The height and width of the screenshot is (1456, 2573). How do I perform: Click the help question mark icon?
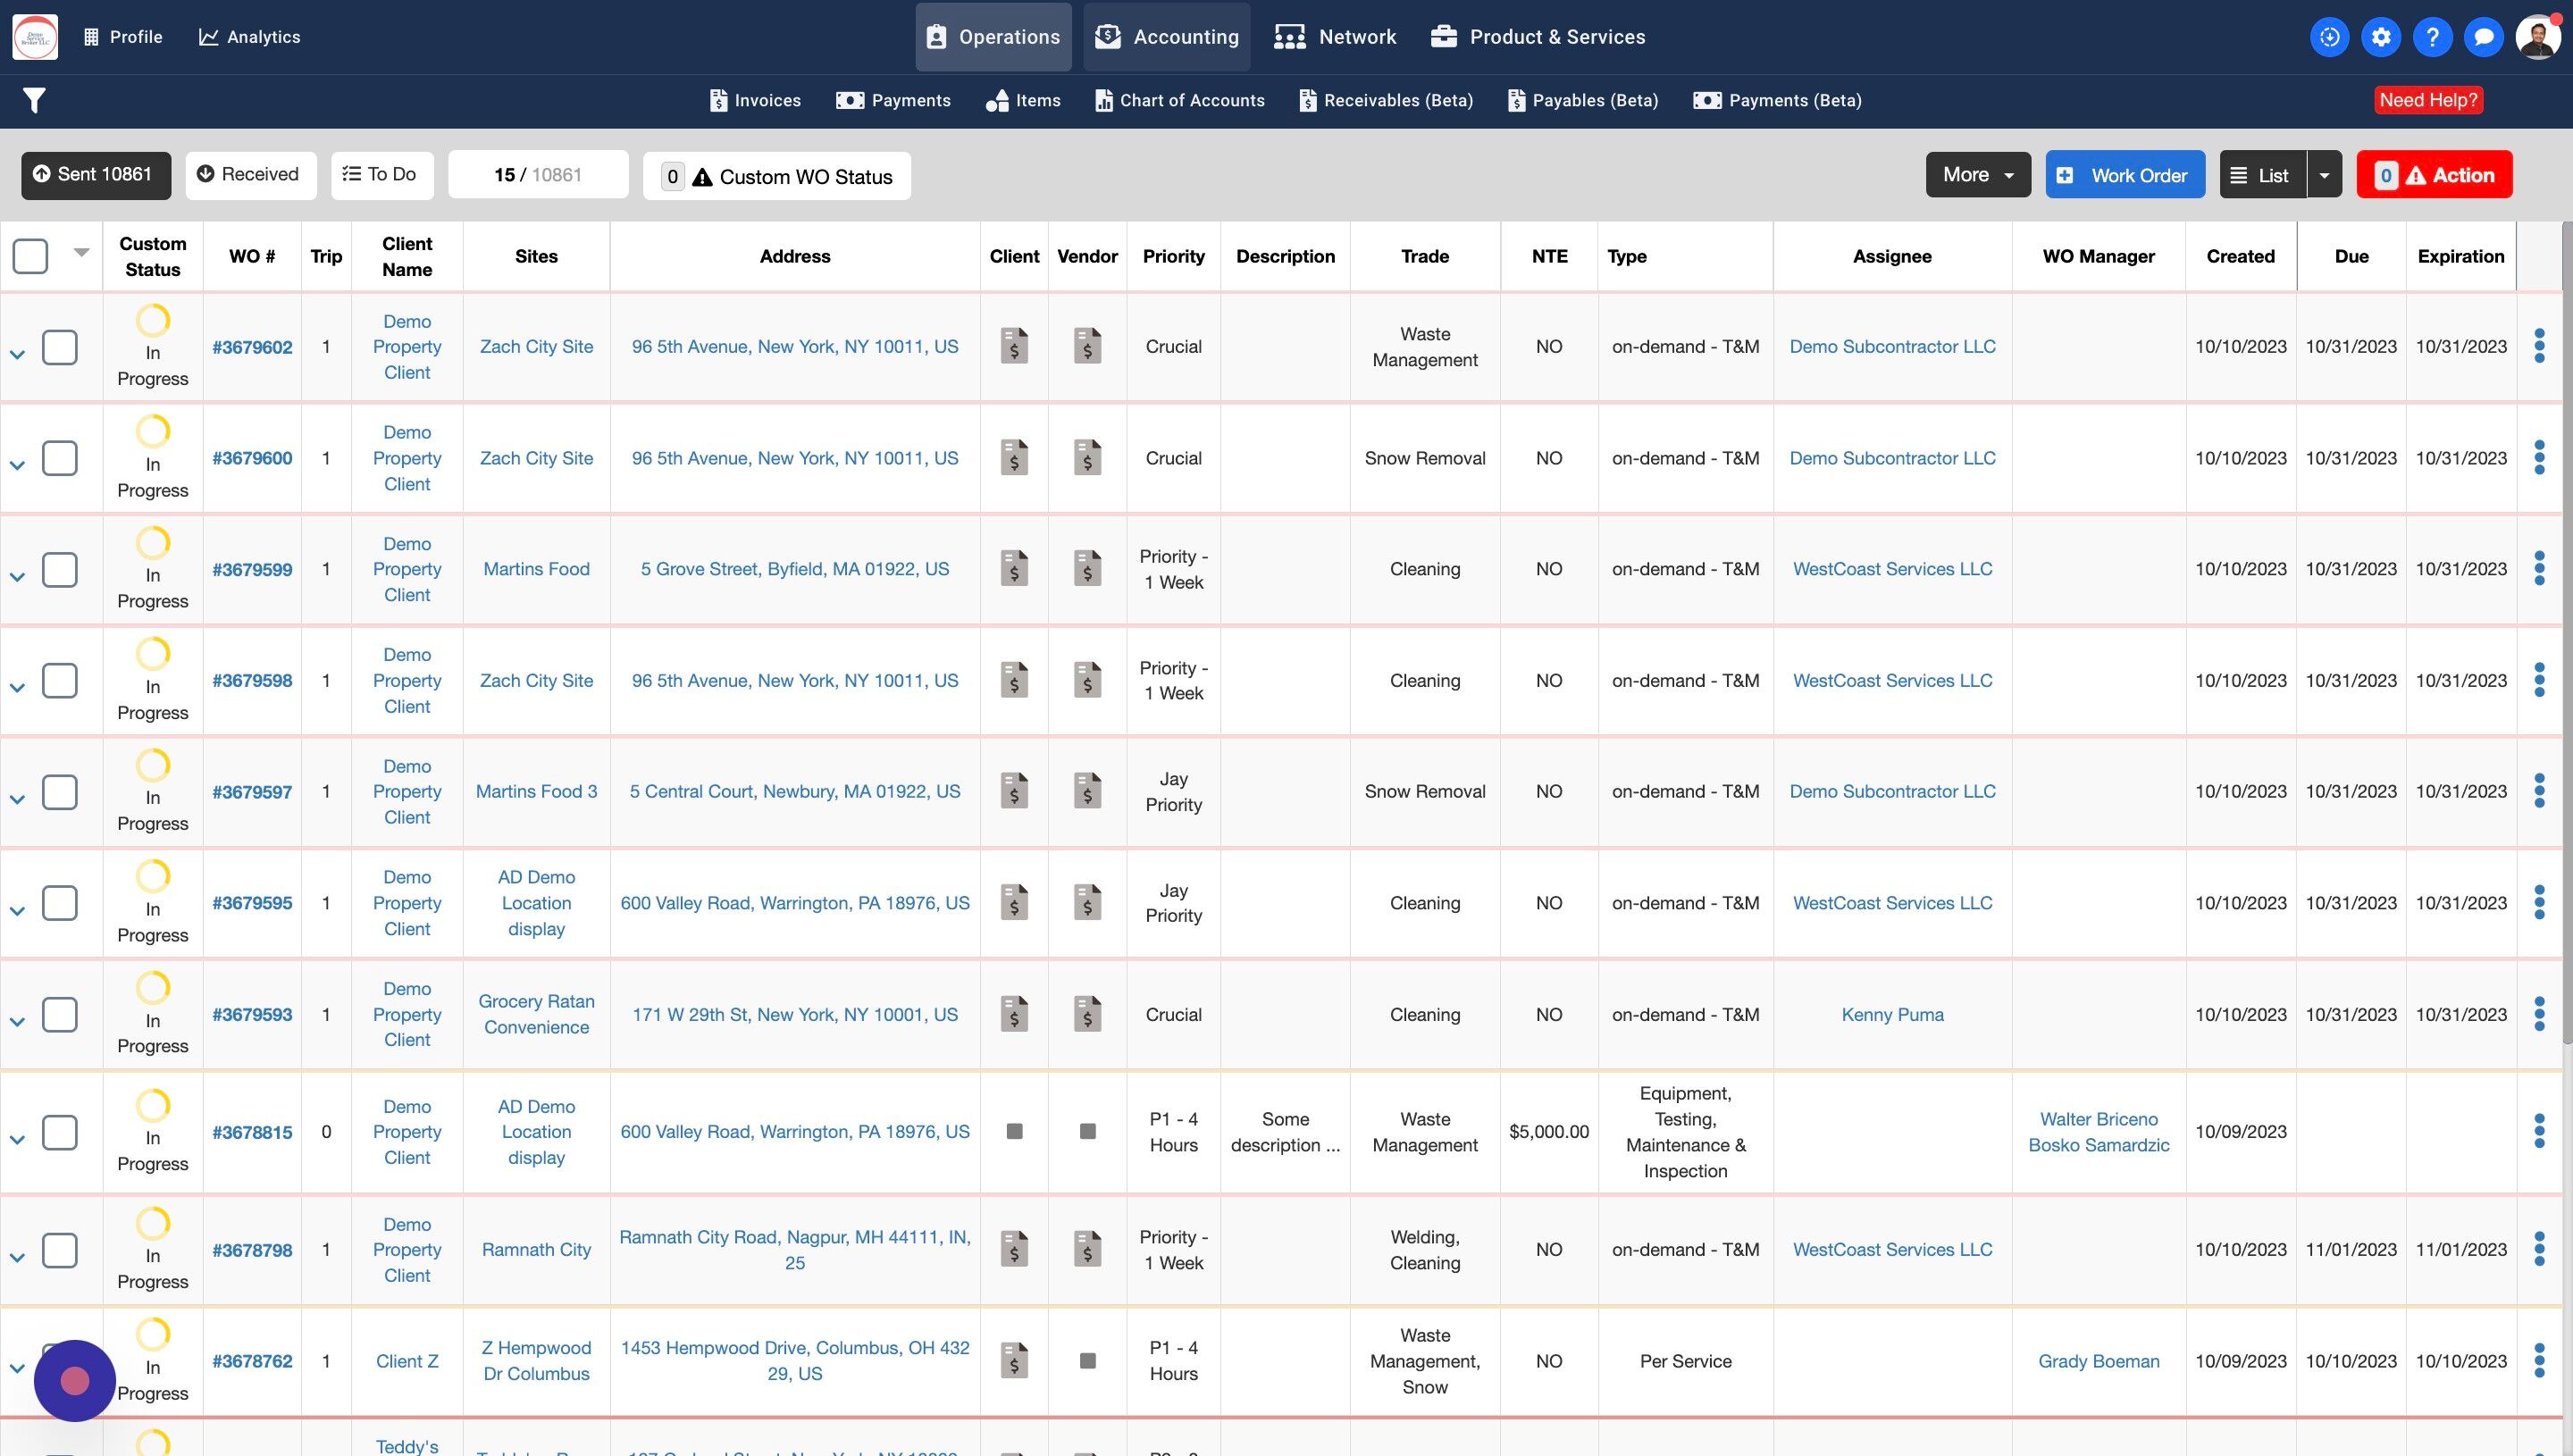(x=2432, y=37)
